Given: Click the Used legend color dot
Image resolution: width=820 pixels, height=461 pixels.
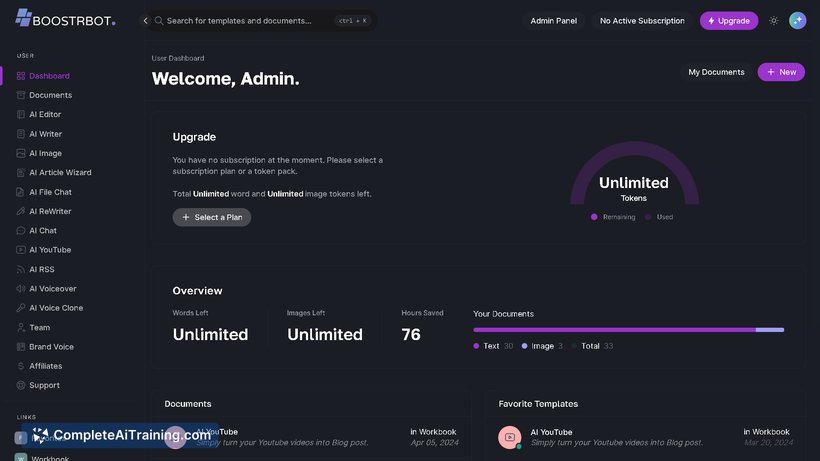Looking at the screenshot, I should 648,217.
